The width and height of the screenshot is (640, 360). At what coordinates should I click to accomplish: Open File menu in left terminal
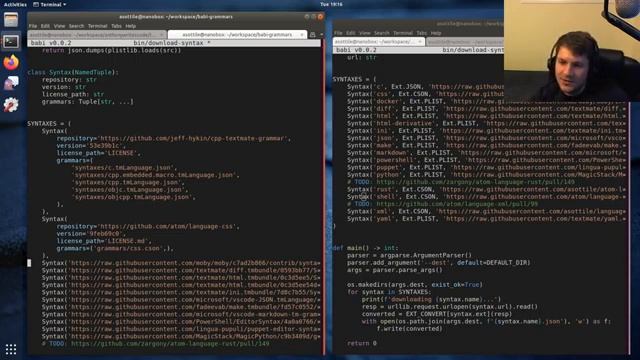pos(33,26)
